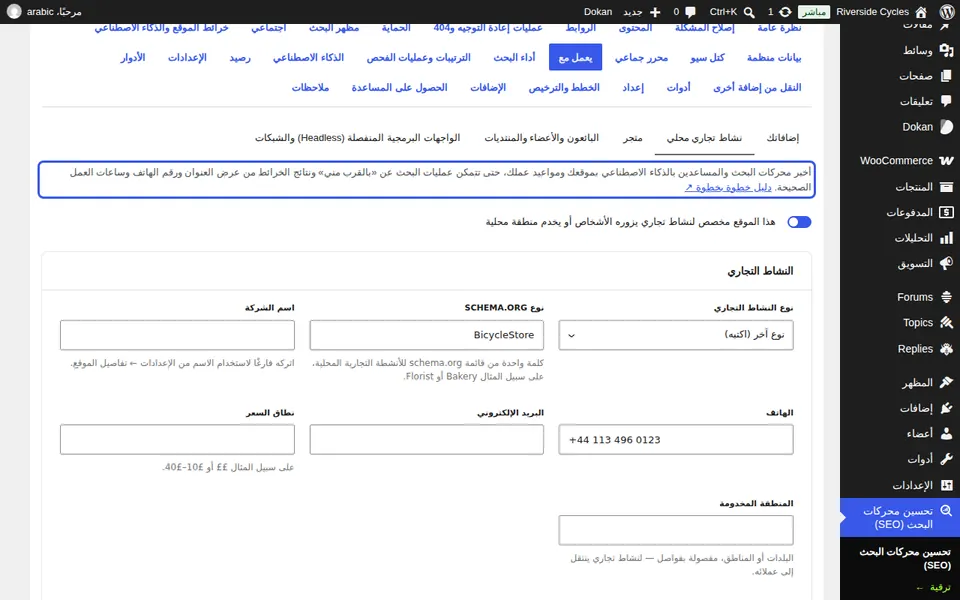Open the النقل من إضافة أخرى link
960x600 pixels.
[x=757, y=87]
